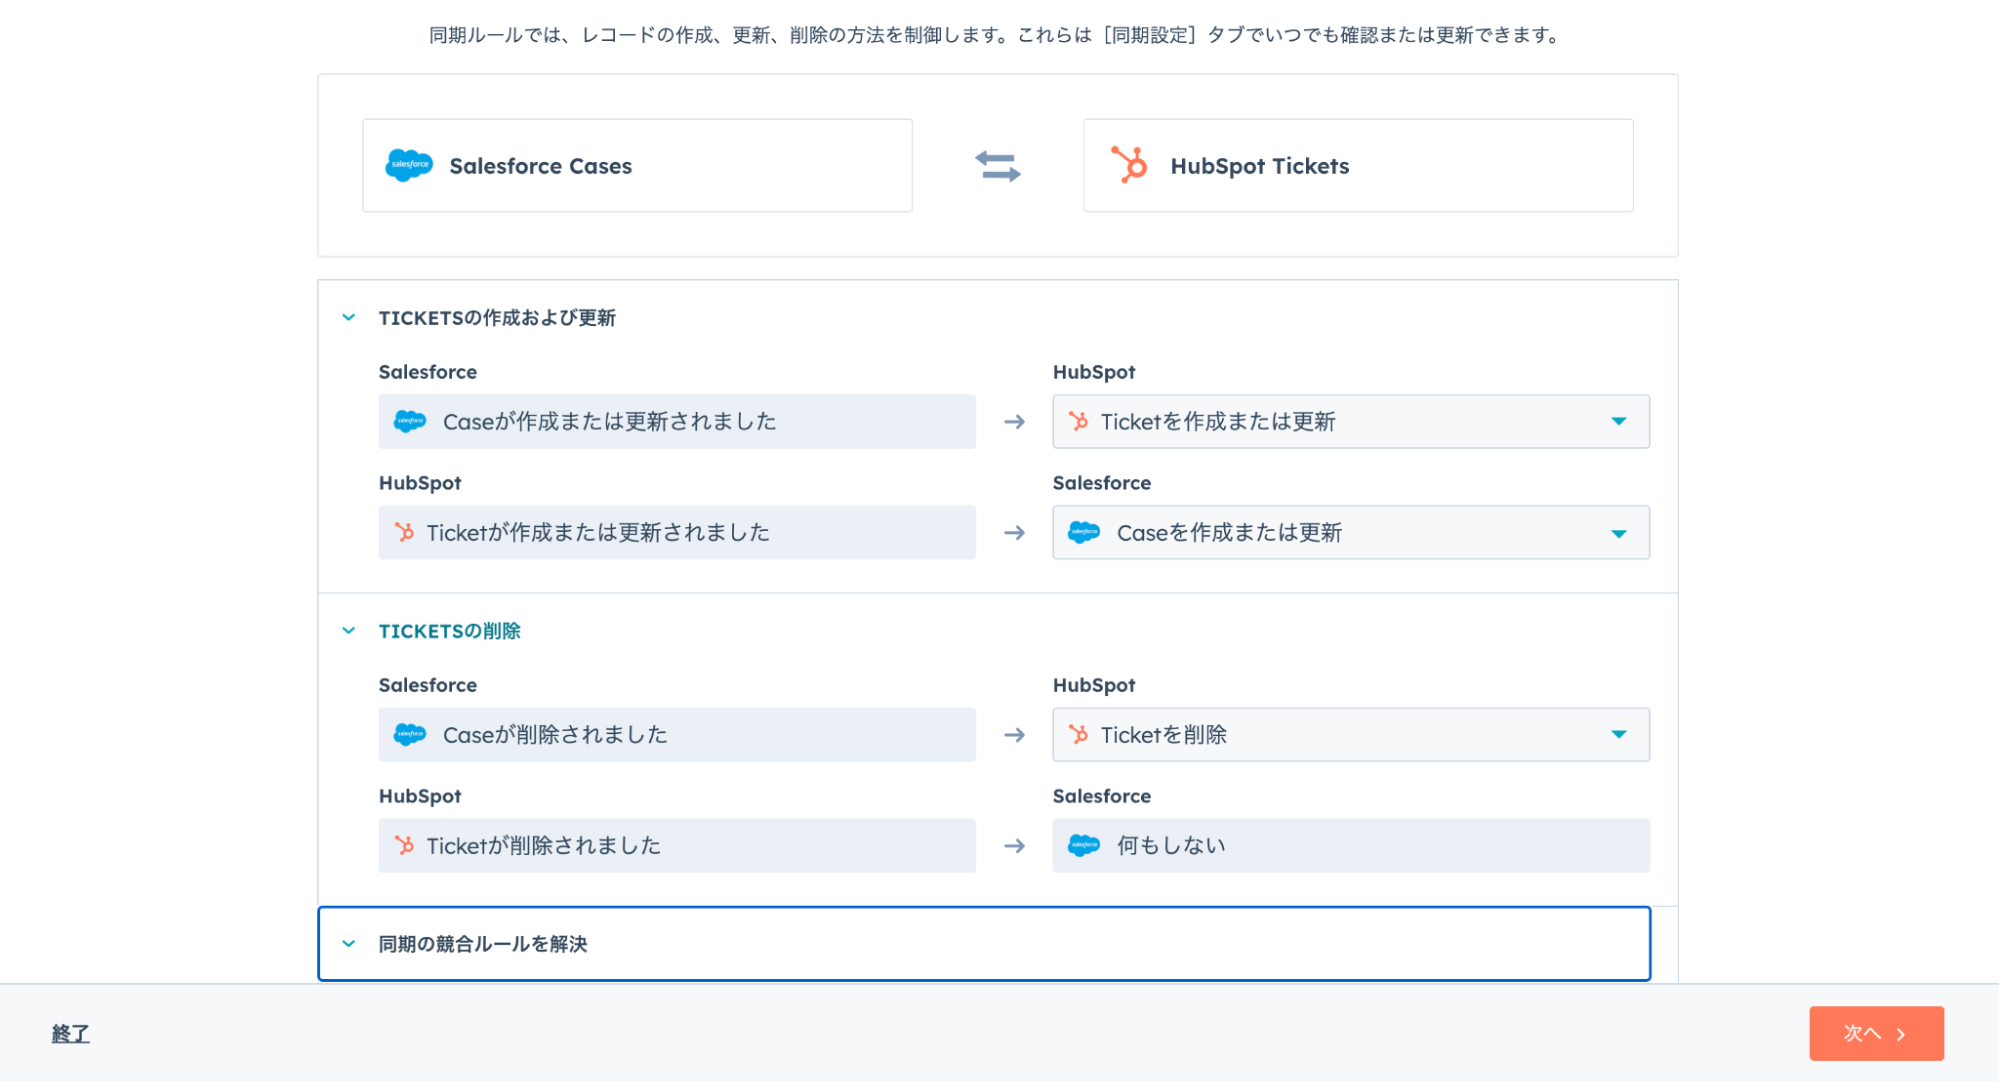Click the Salesforce cloud logo beside Salesforce Cases
This screenshot has height=1082, width=1999.
coord(409,165)
